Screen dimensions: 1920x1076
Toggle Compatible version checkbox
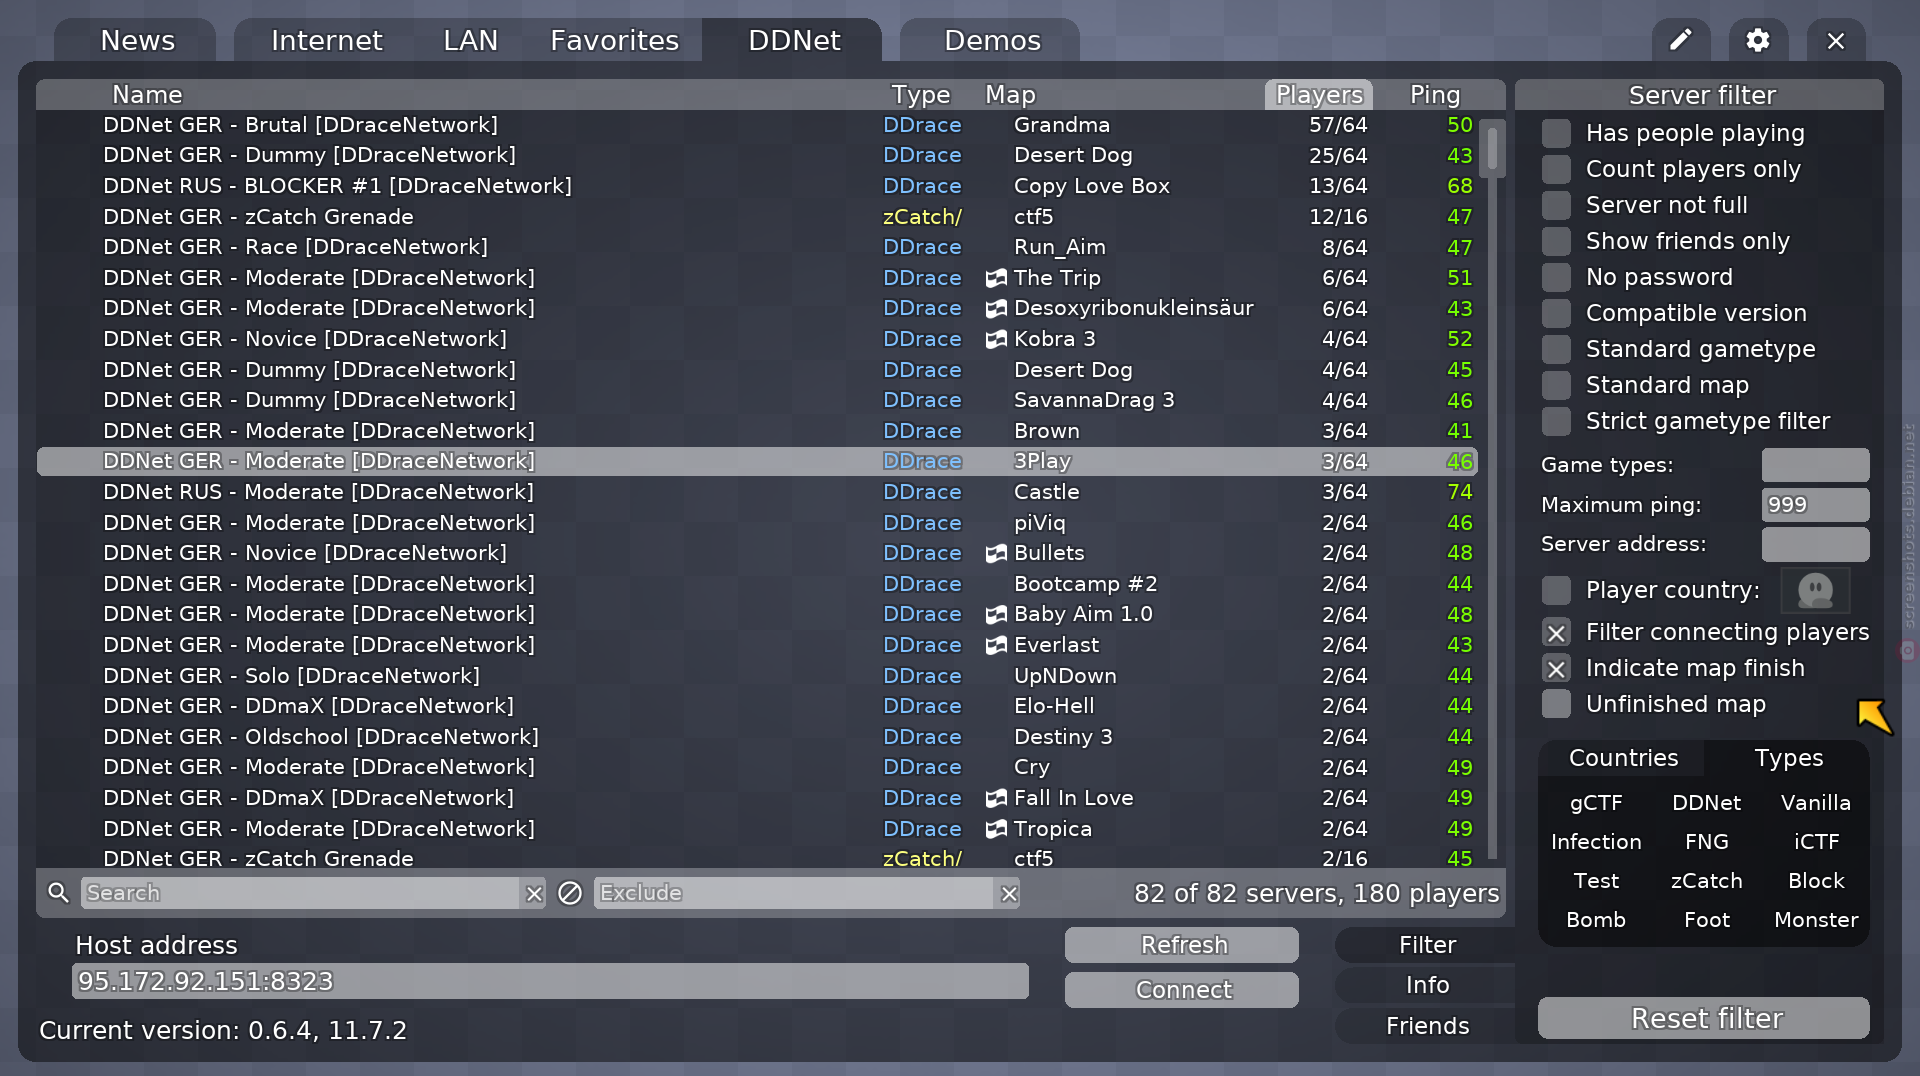(x=1556, y=313)
